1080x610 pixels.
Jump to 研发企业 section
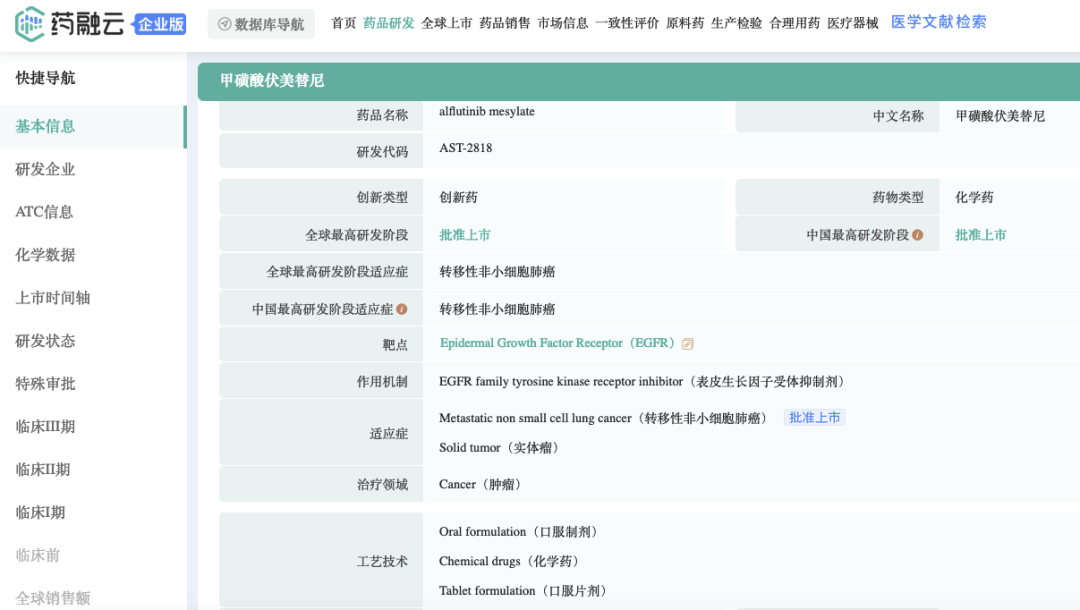[x=45, y=169]
